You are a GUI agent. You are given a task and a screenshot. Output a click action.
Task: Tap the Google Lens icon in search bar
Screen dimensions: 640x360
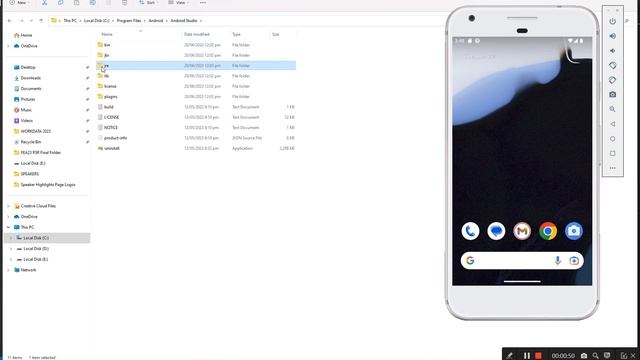(574, 260)
